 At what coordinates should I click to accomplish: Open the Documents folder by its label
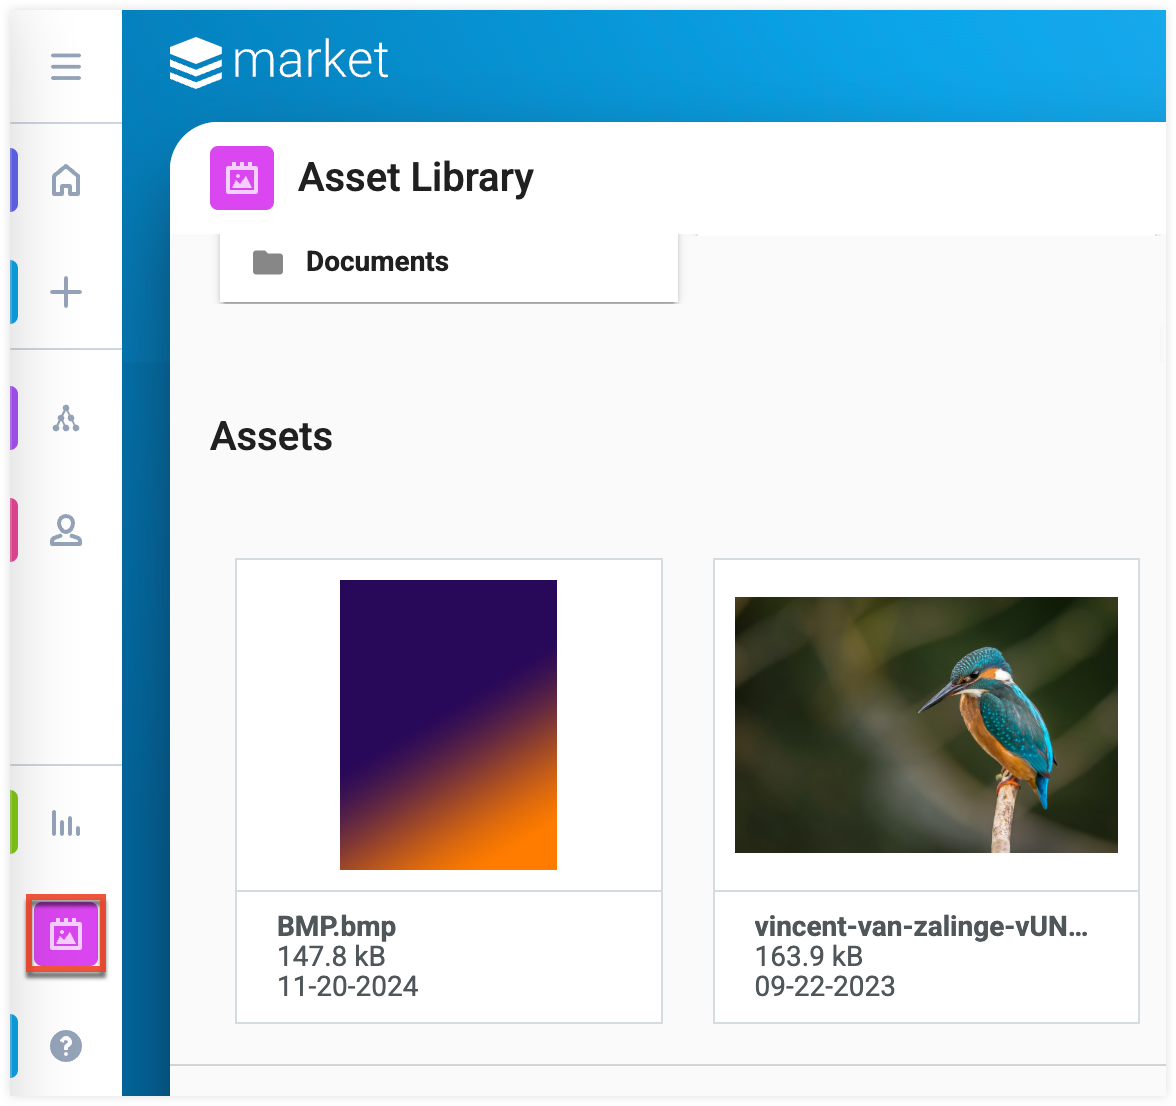(x=377, y=262)
